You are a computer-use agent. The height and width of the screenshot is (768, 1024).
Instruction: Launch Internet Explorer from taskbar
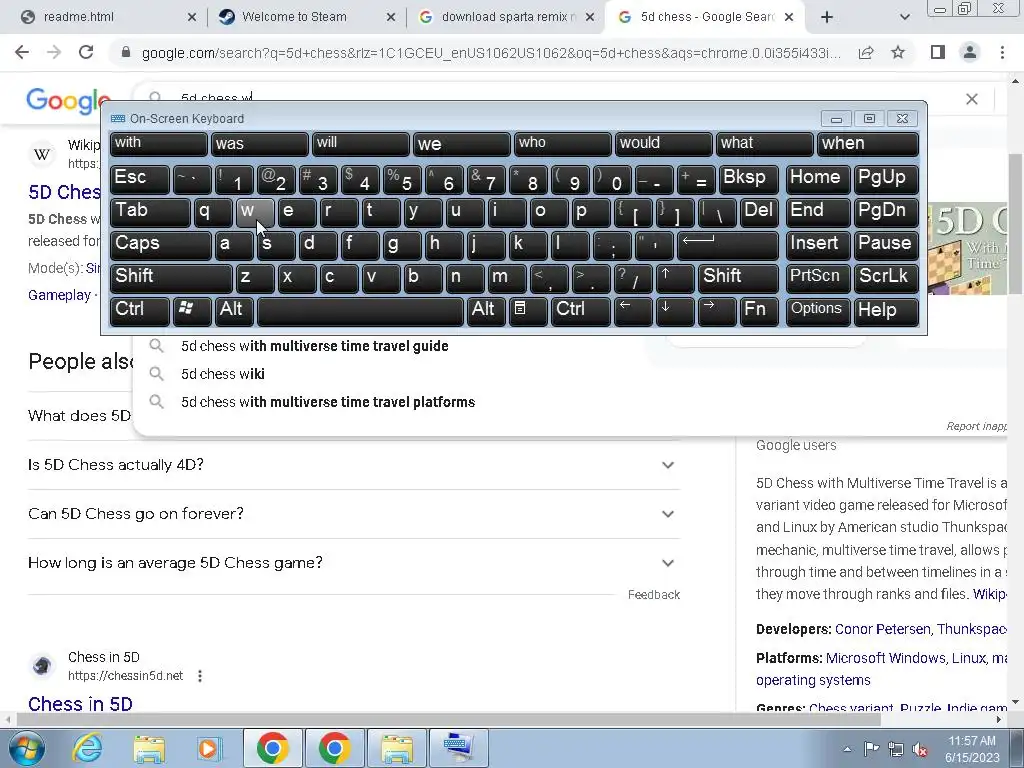[87, 748]
